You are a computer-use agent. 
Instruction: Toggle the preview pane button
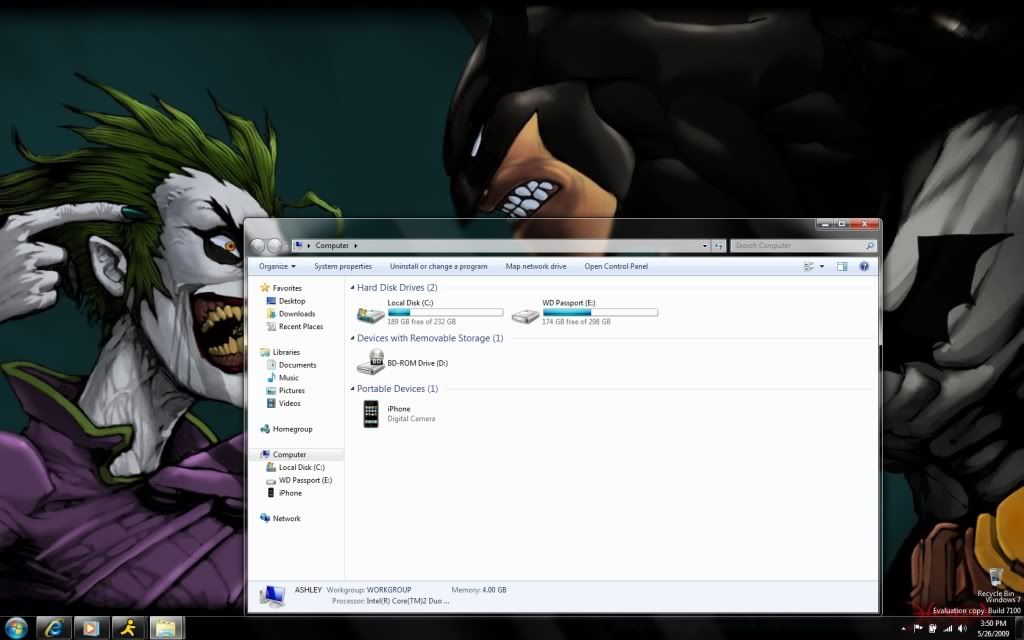842,266
